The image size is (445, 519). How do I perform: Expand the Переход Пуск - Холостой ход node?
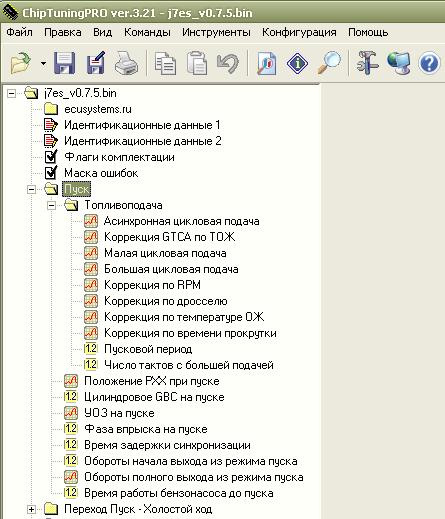click(31, 509)
